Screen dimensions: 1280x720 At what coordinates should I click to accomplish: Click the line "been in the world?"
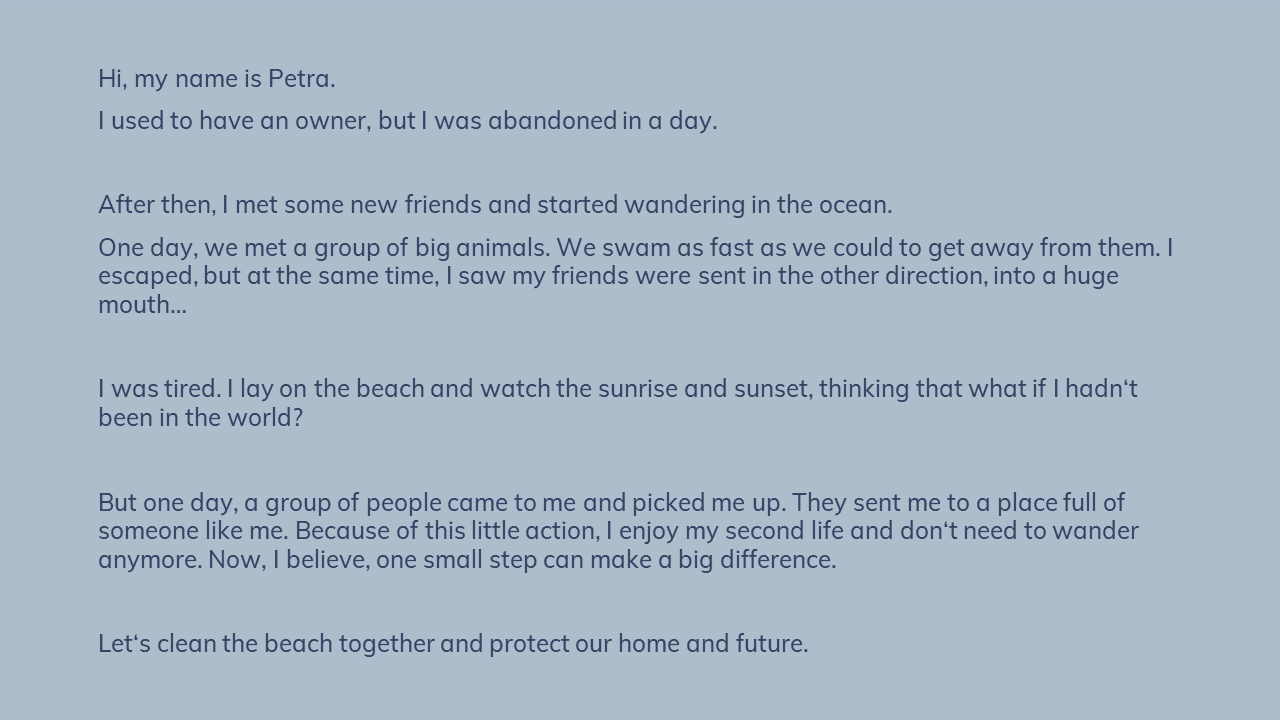tap(200, 418)
